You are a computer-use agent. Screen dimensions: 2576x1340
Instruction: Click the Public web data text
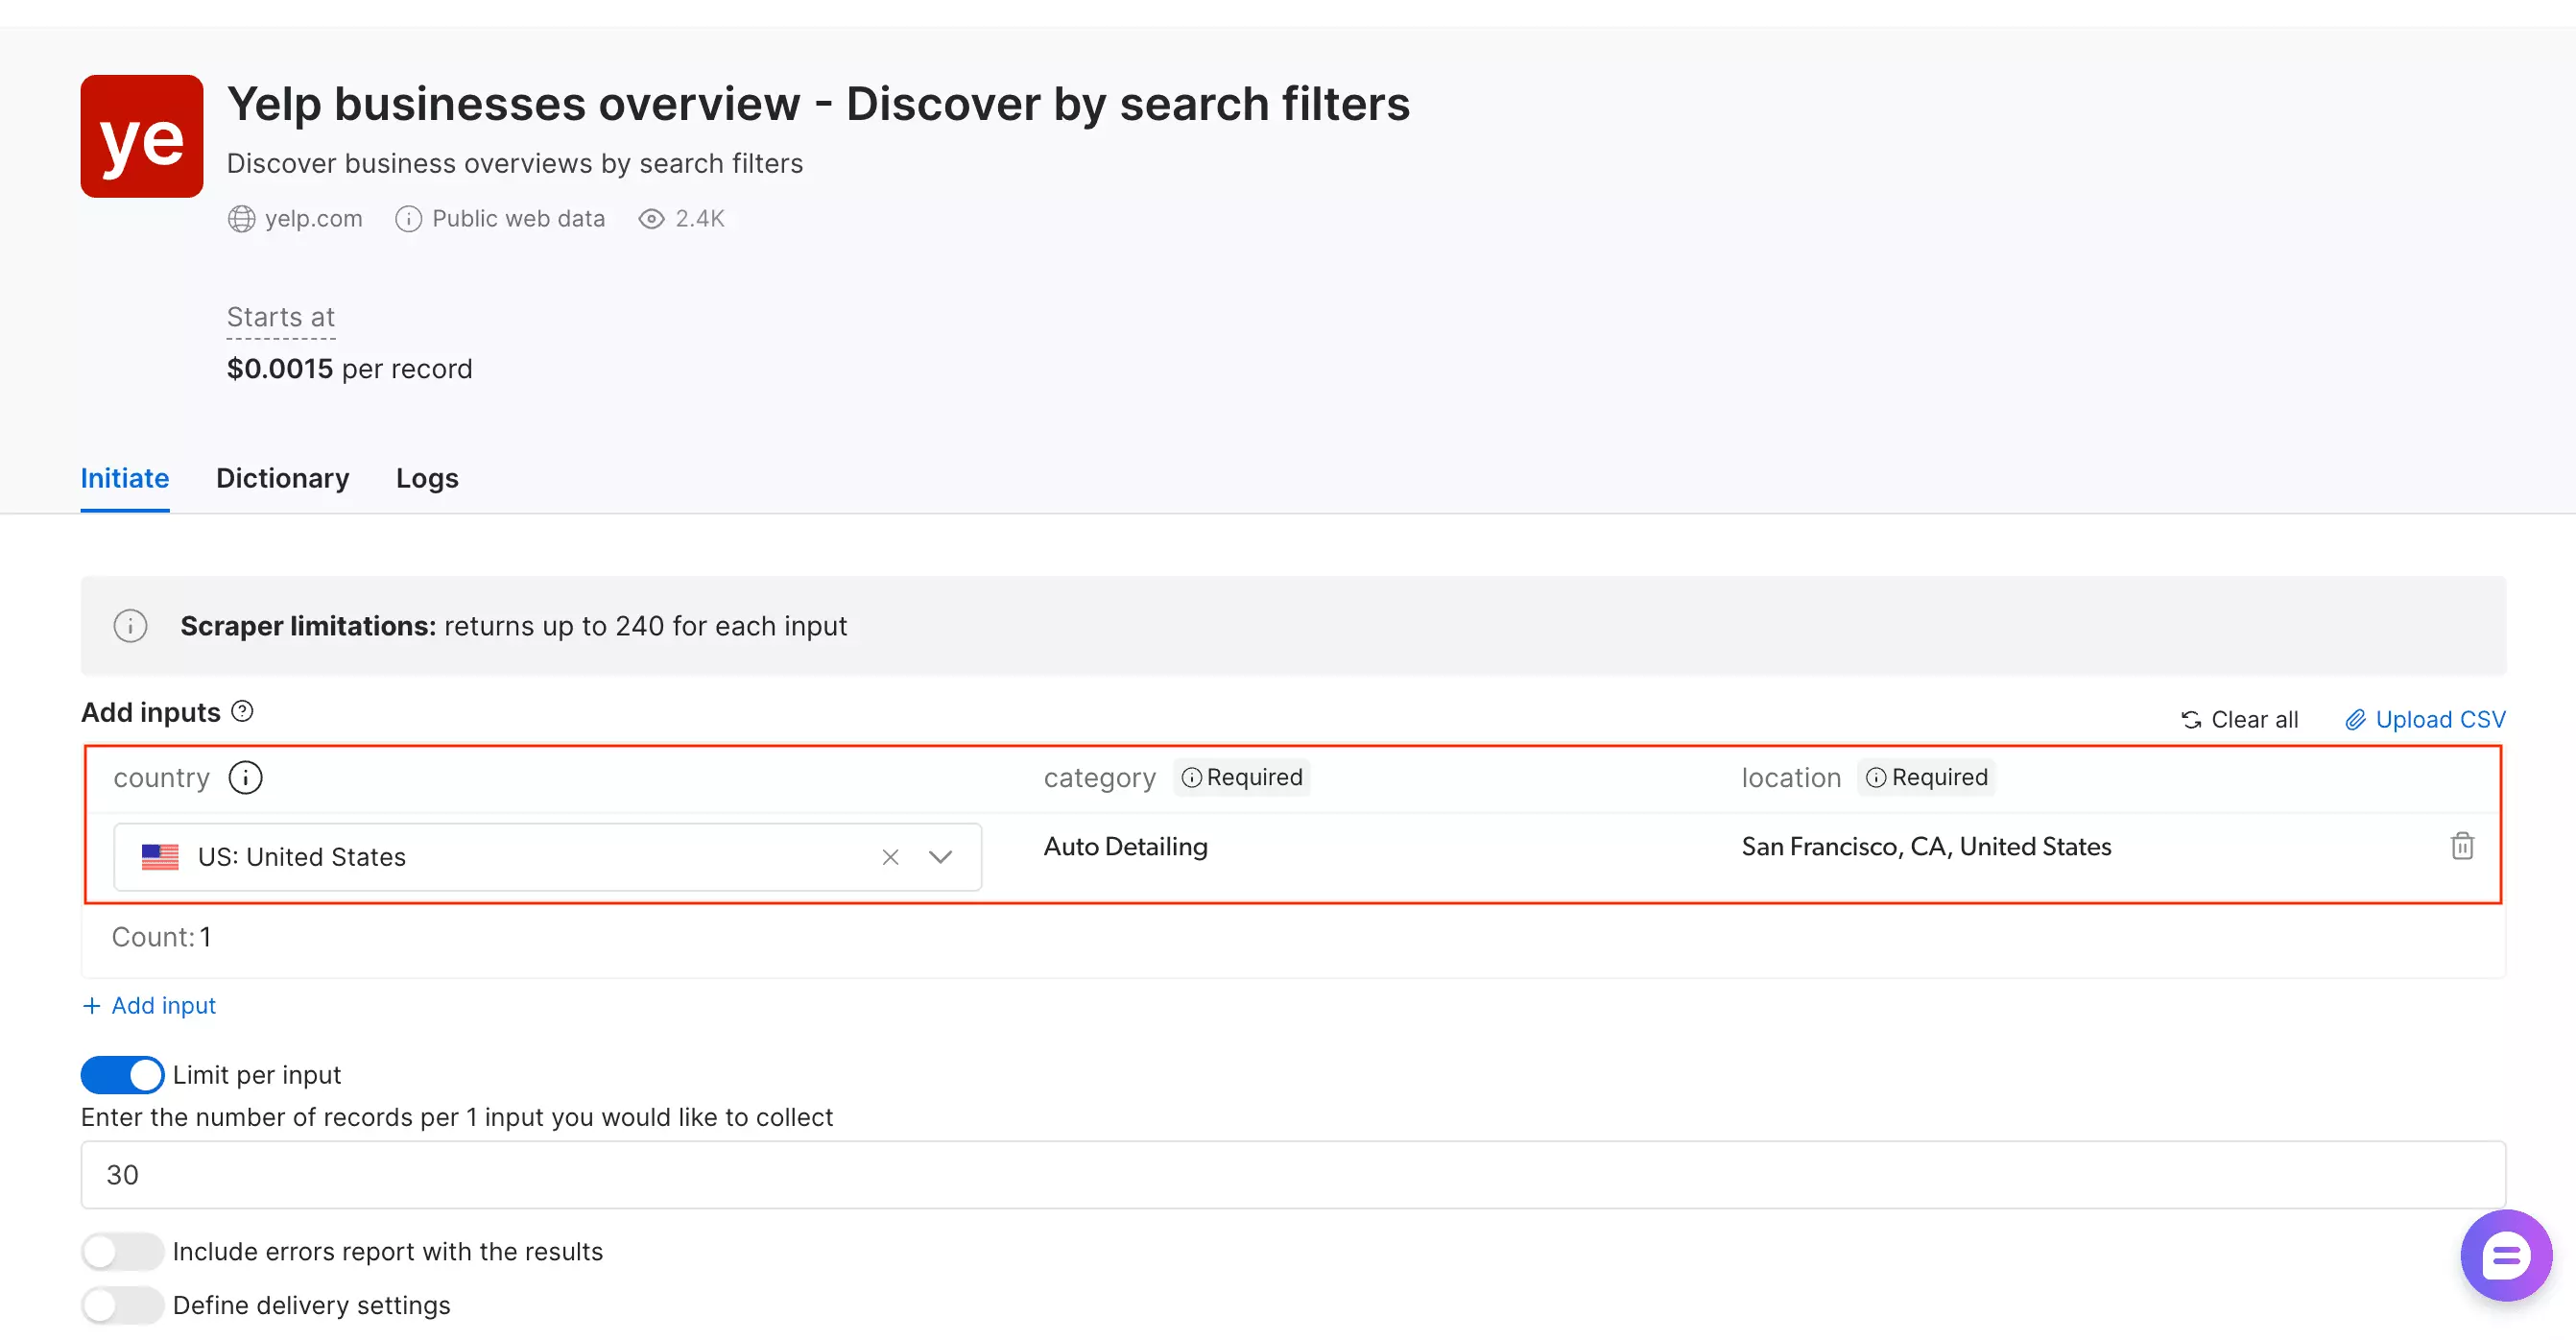[x=518, y=219]
